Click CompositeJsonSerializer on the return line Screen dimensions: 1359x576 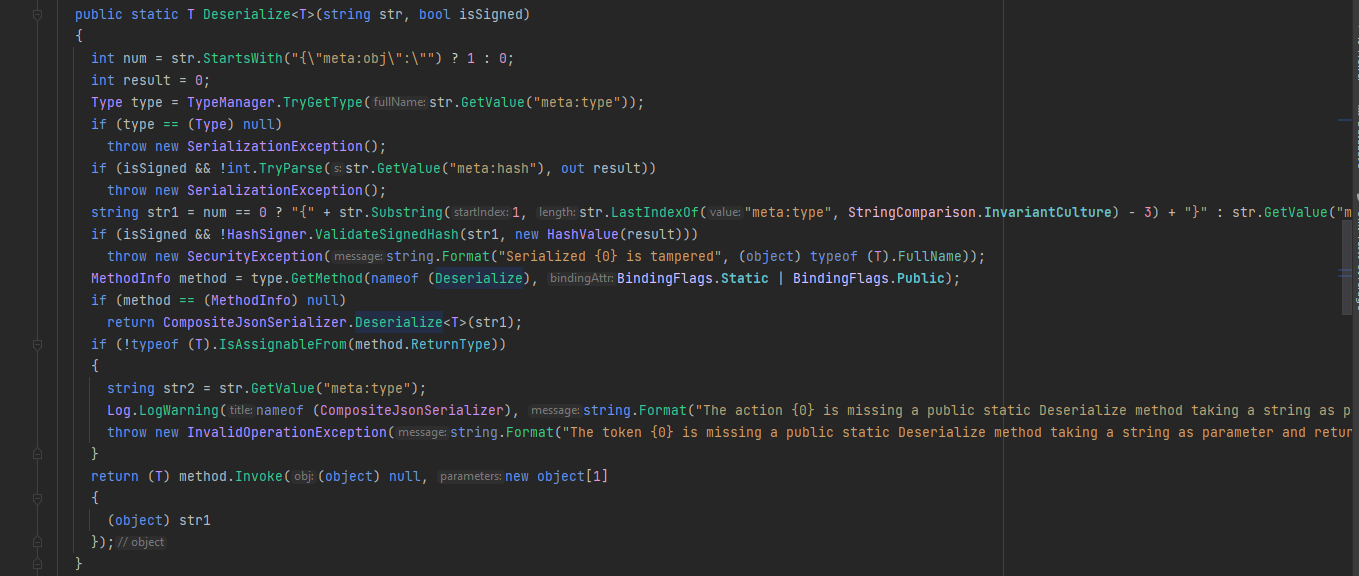click(255, 322)
